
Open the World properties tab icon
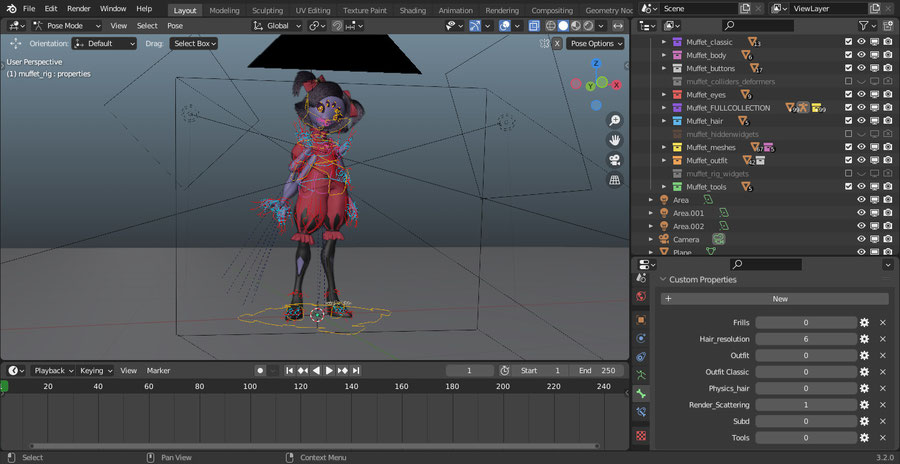641,296
